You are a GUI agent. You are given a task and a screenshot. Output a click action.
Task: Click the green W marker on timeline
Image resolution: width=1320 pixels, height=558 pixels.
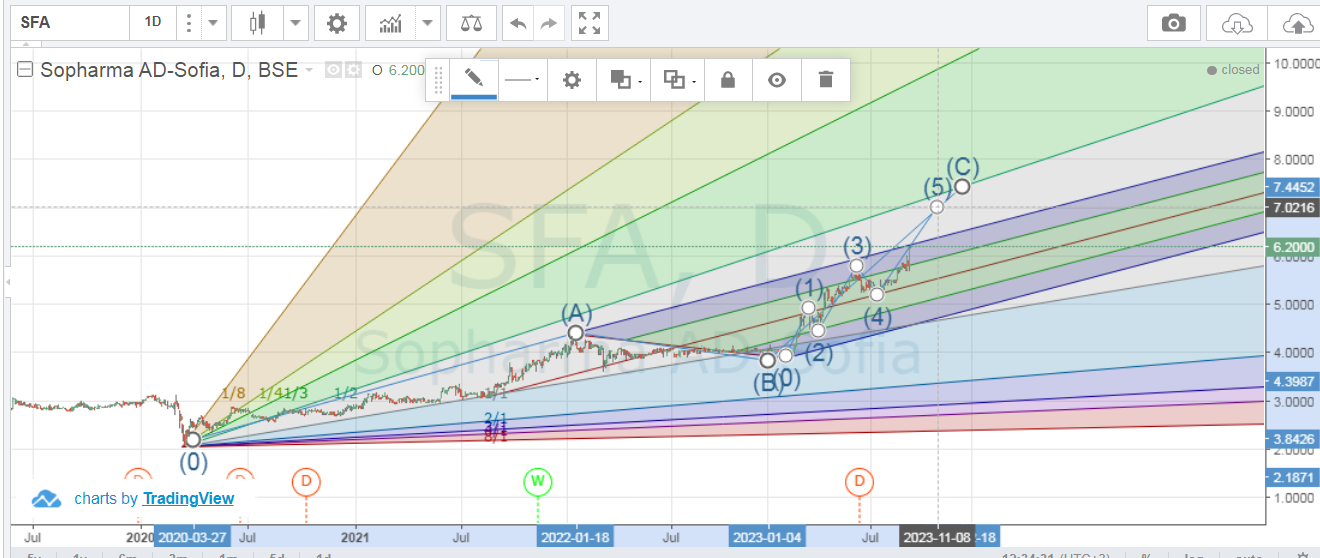tap(538, 481)
